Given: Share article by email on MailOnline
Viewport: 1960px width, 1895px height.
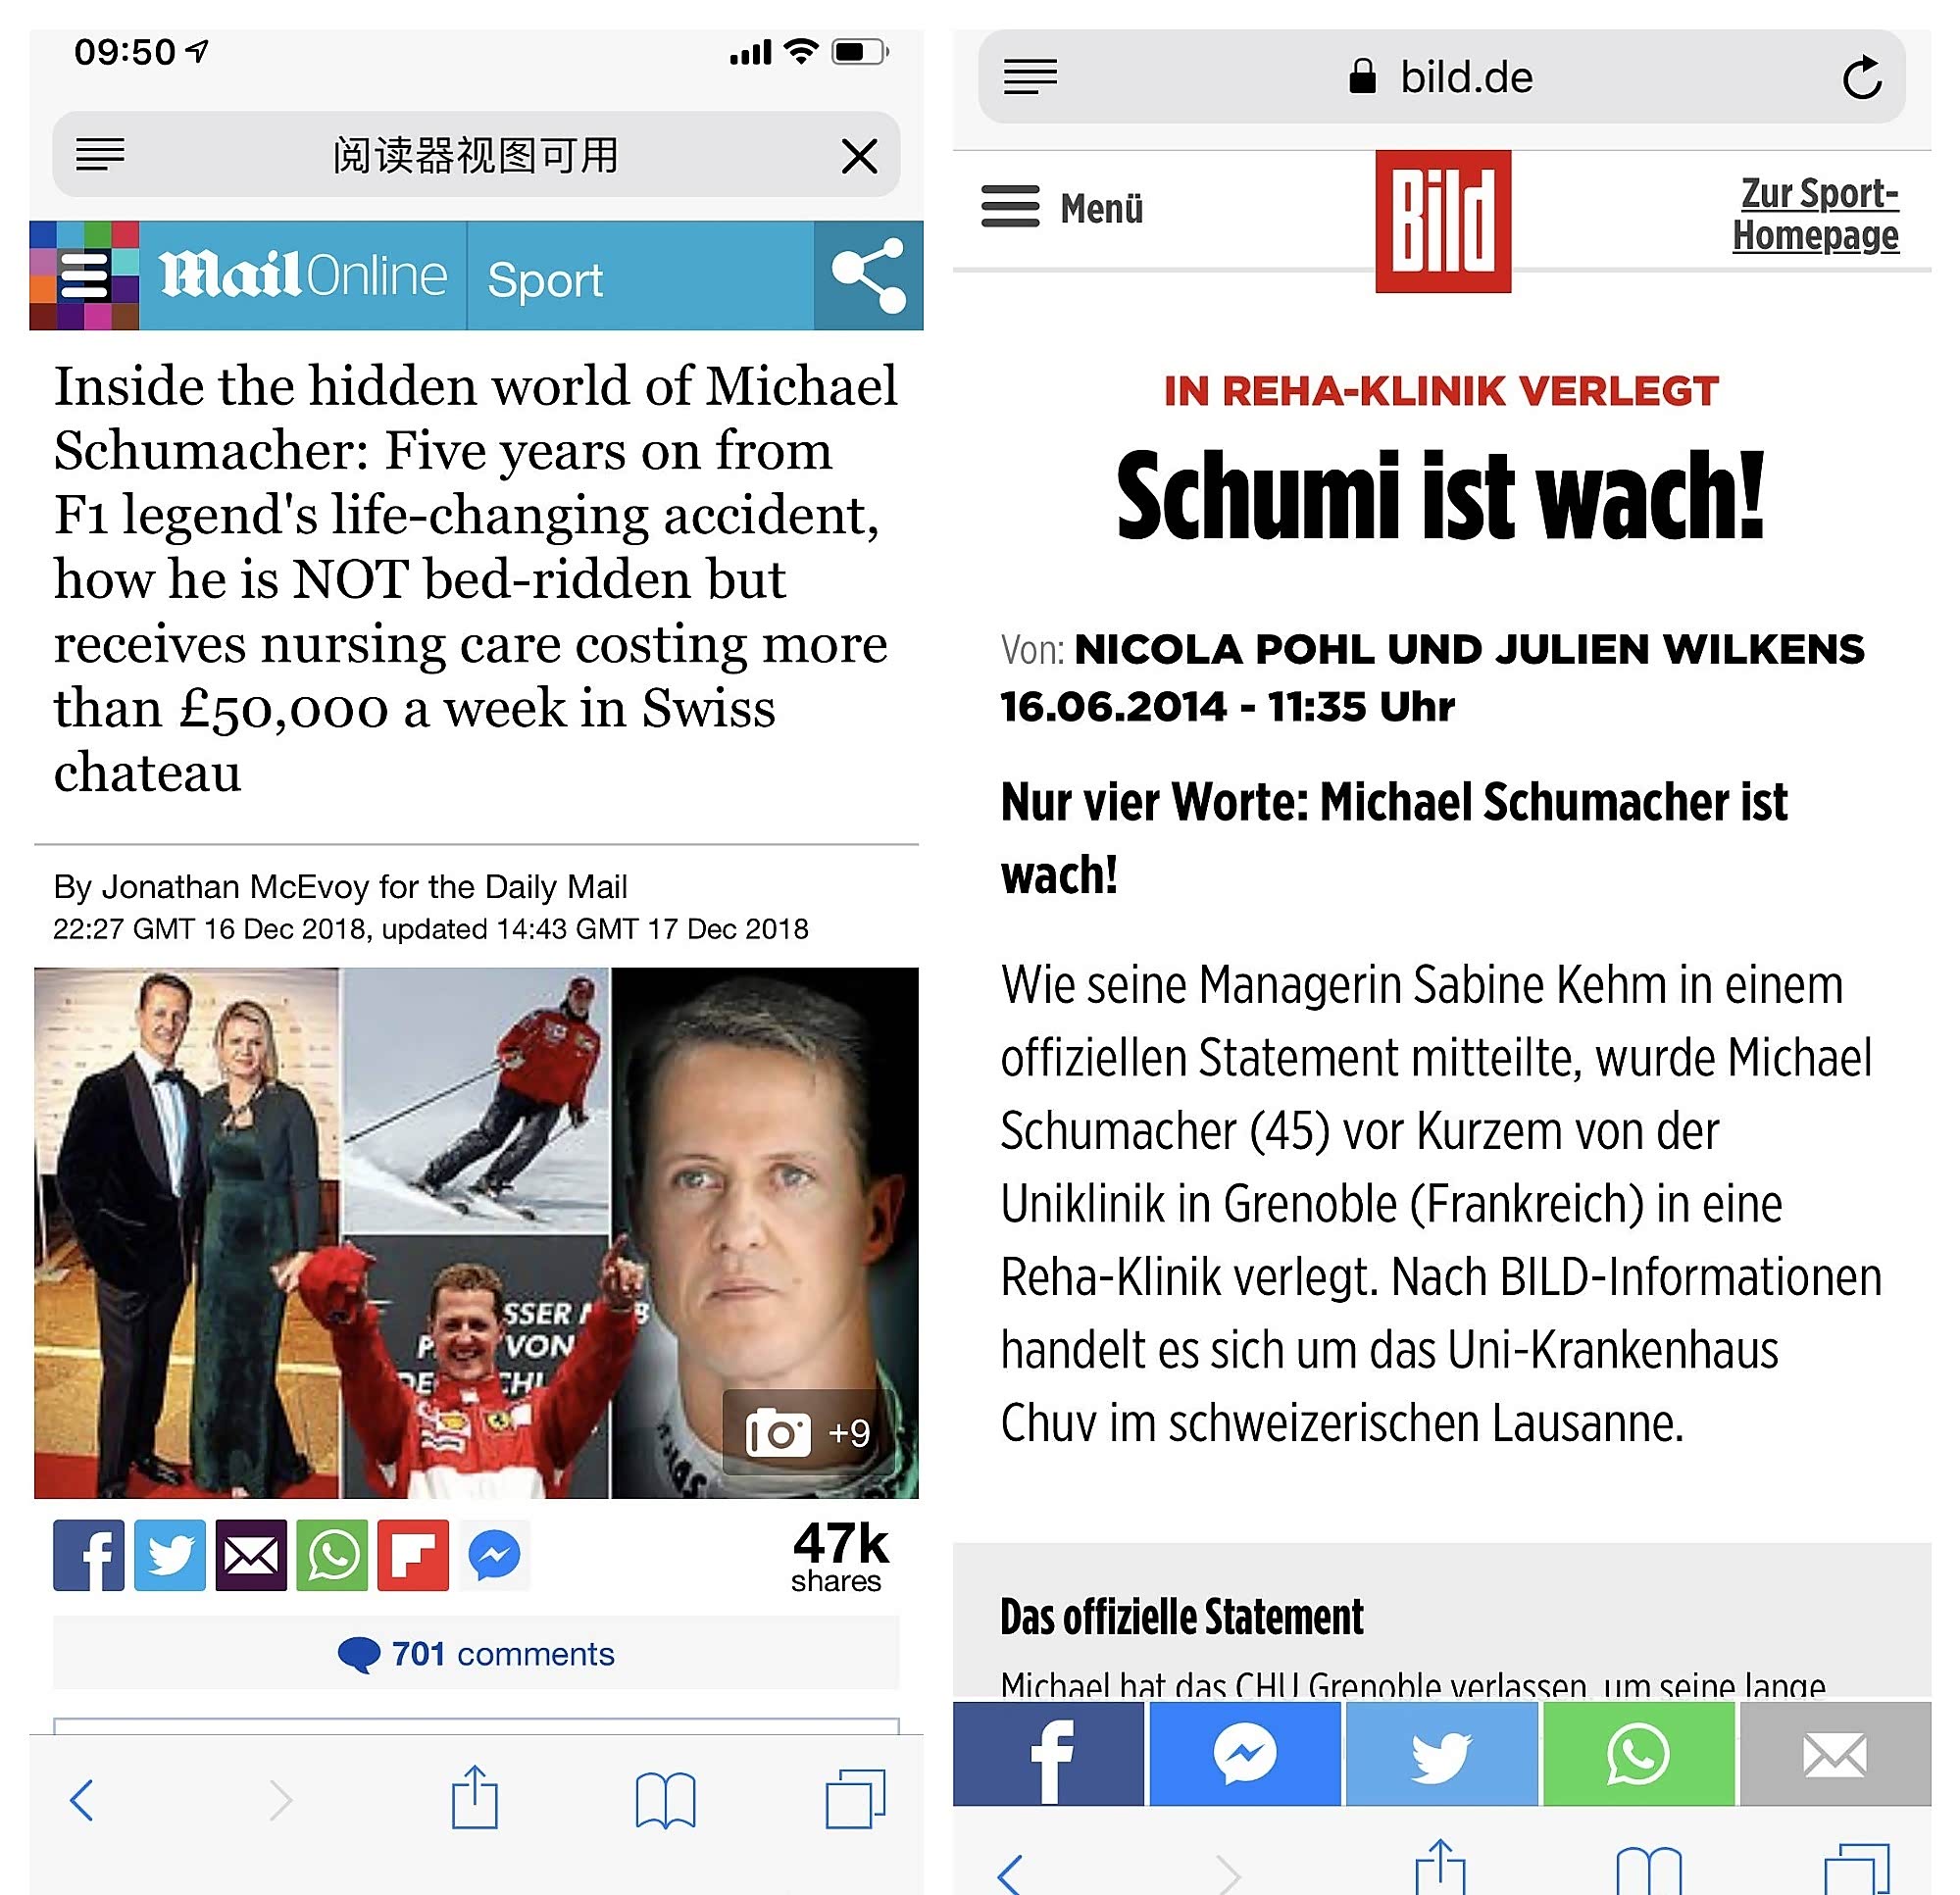Looking at the screenshot, I should (251, 1555).
